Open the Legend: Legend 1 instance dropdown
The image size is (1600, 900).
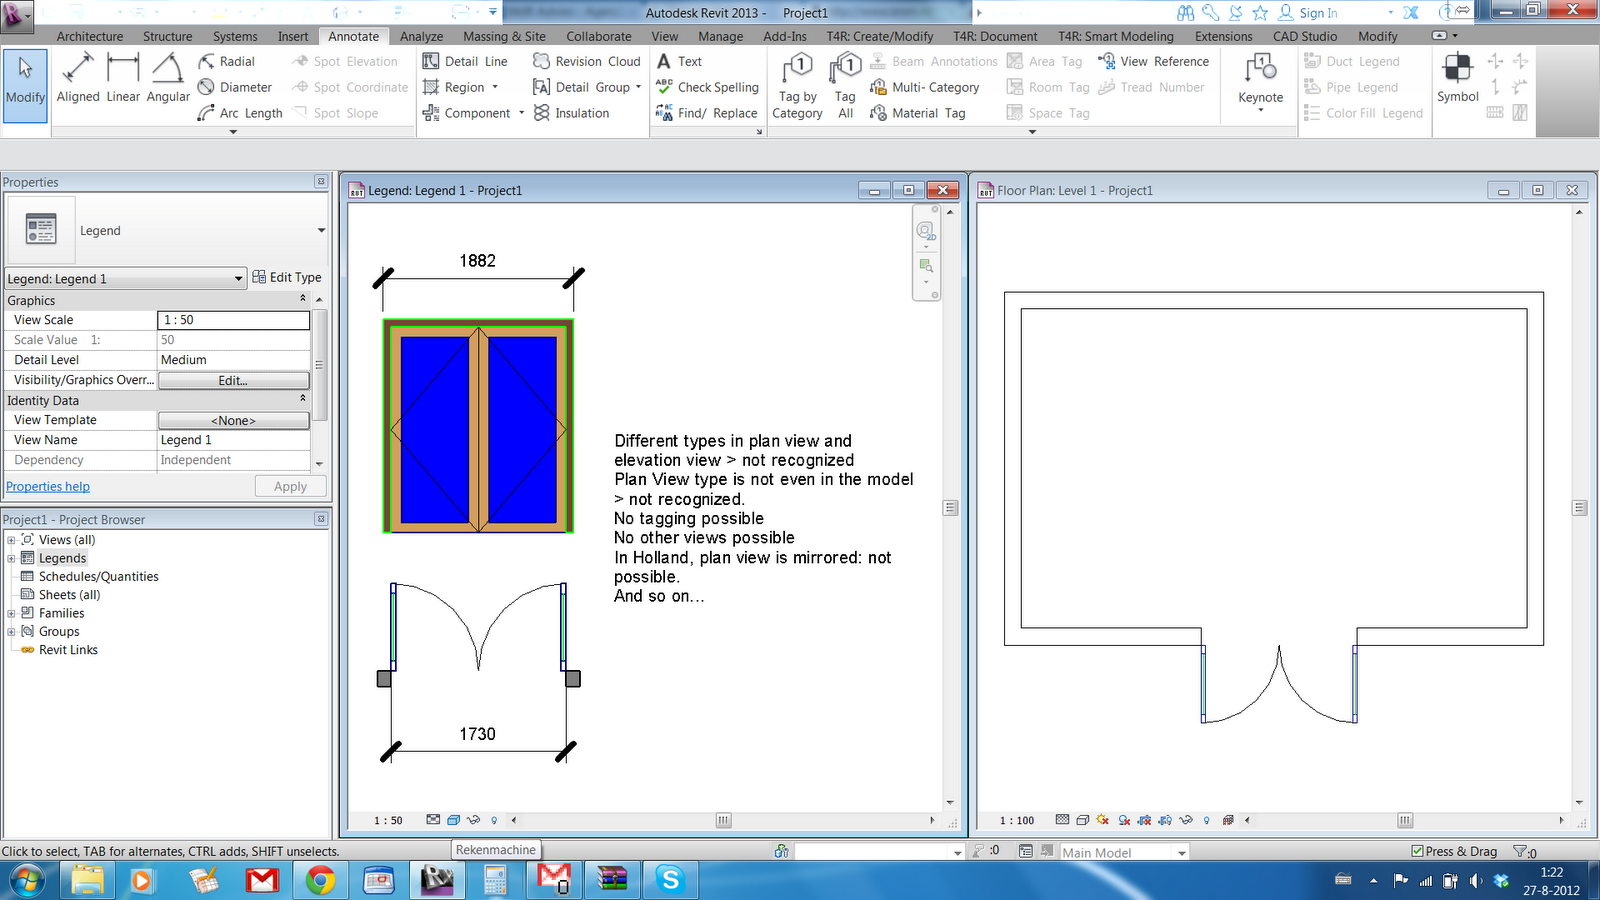(x=239, y=279)
